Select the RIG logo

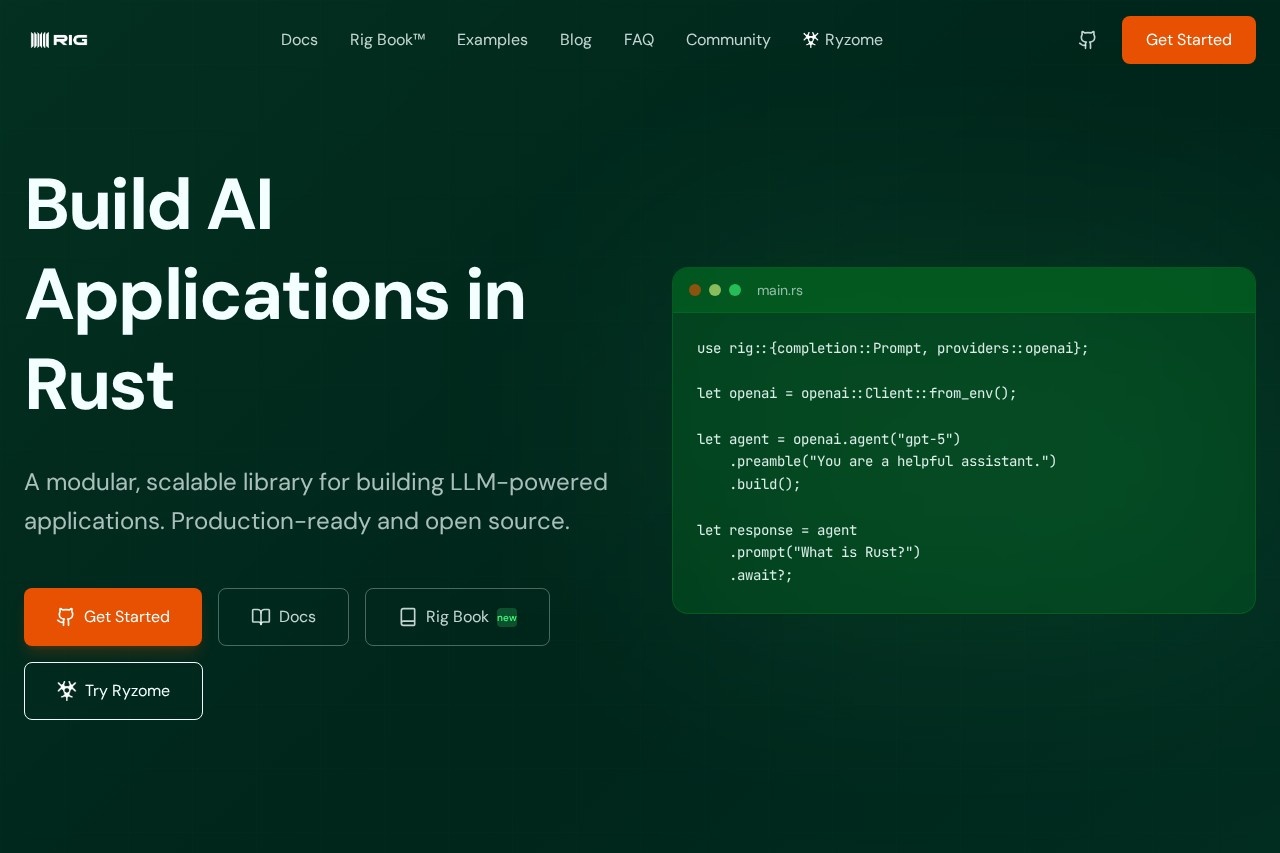pyautogui.click(x=58, y=40)
